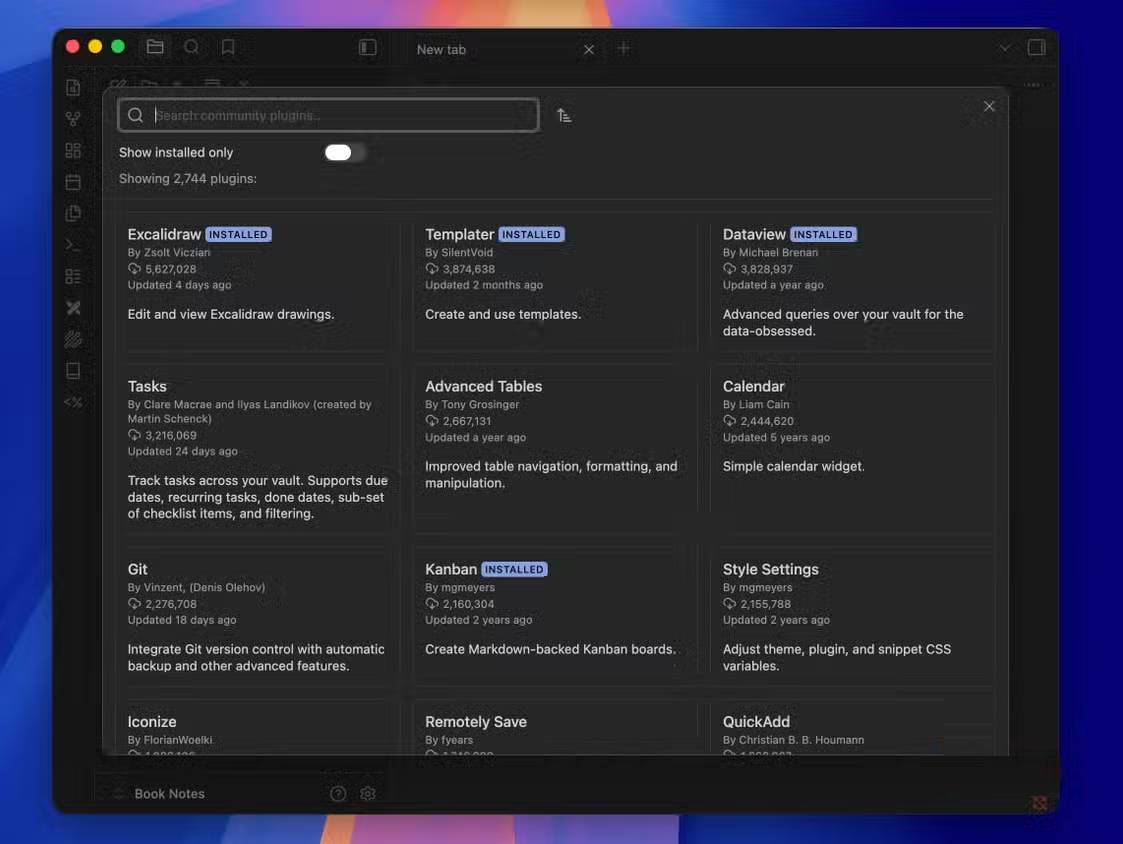Open the Templater plugin card

[x=555, y=280]
